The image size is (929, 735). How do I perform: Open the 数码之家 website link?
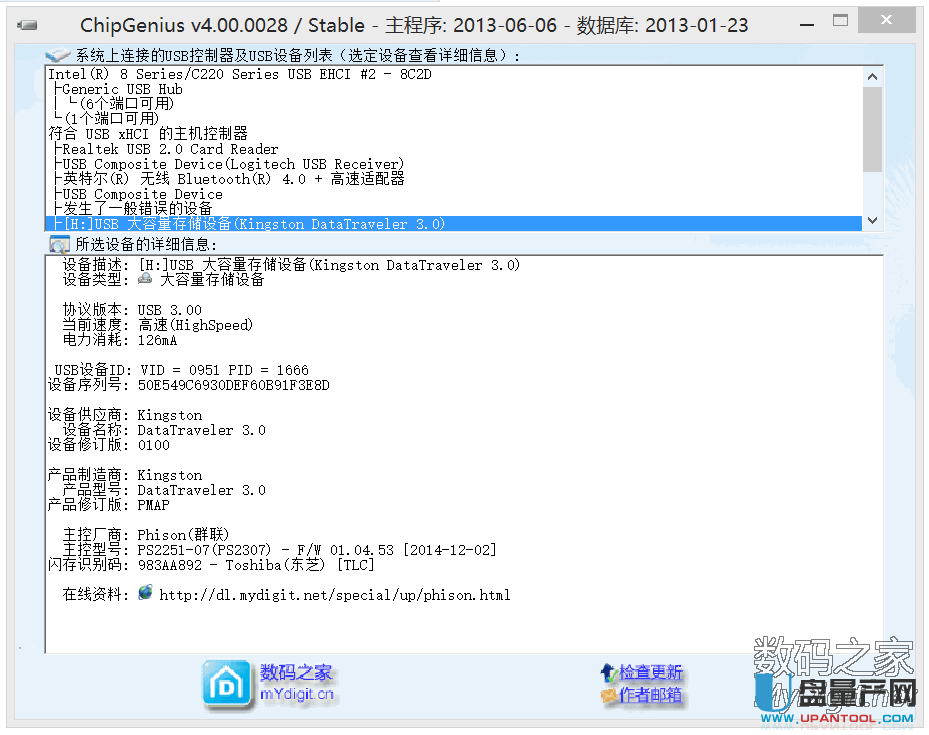[296, 673]
